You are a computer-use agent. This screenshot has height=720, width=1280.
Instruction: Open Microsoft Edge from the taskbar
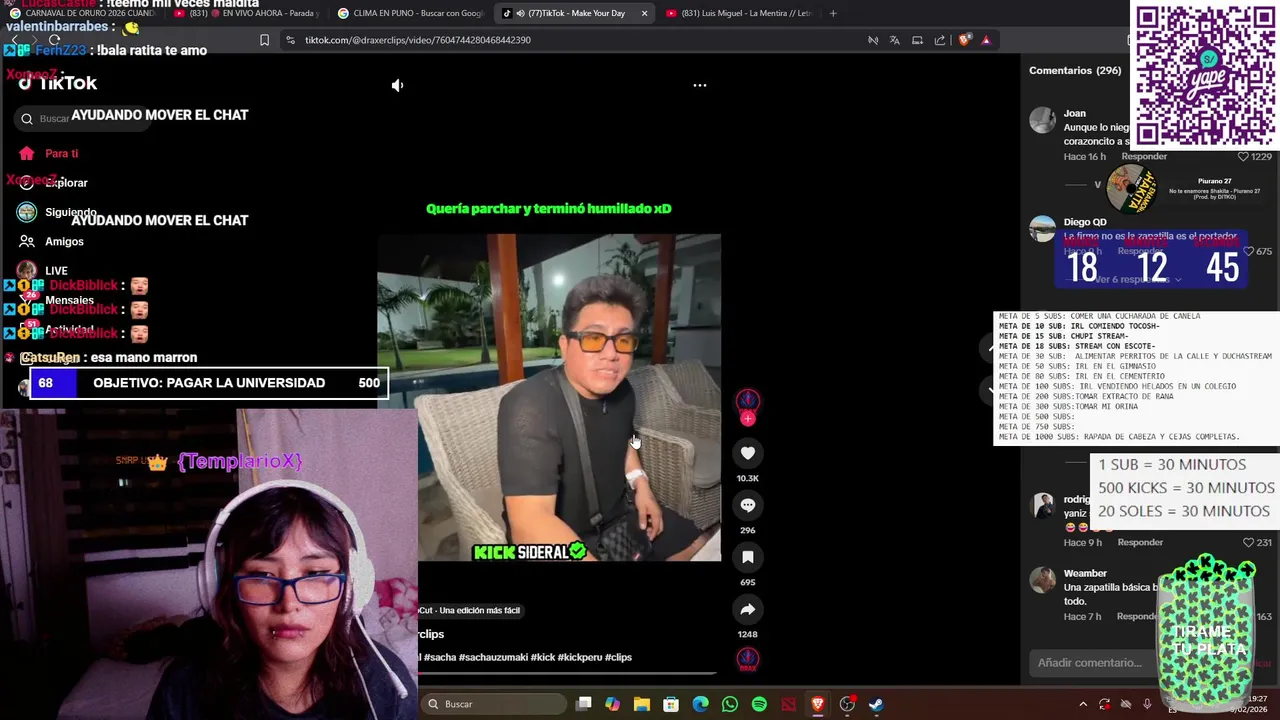click(701, 704)
